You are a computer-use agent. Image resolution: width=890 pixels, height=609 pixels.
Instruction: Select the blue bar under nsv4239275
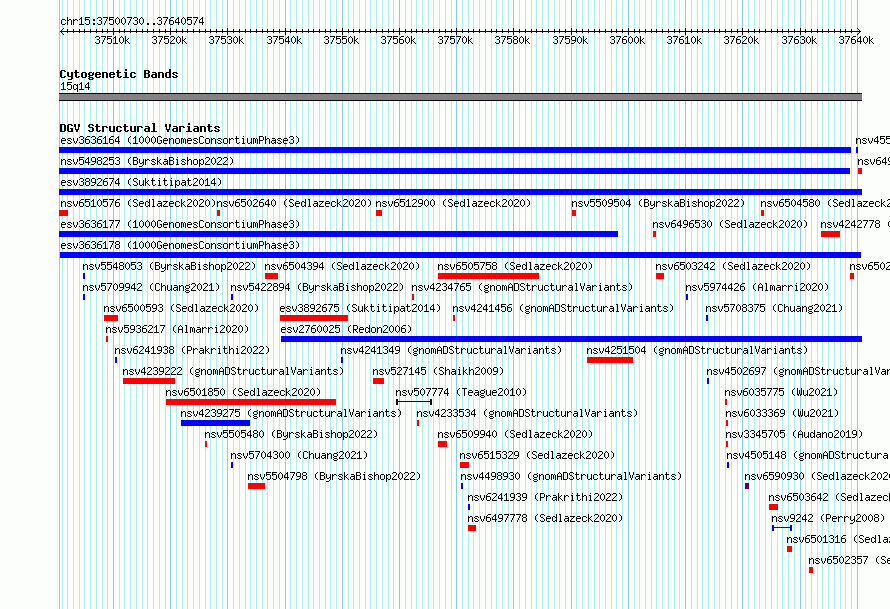pyautogui.click(x=215, y=423)
